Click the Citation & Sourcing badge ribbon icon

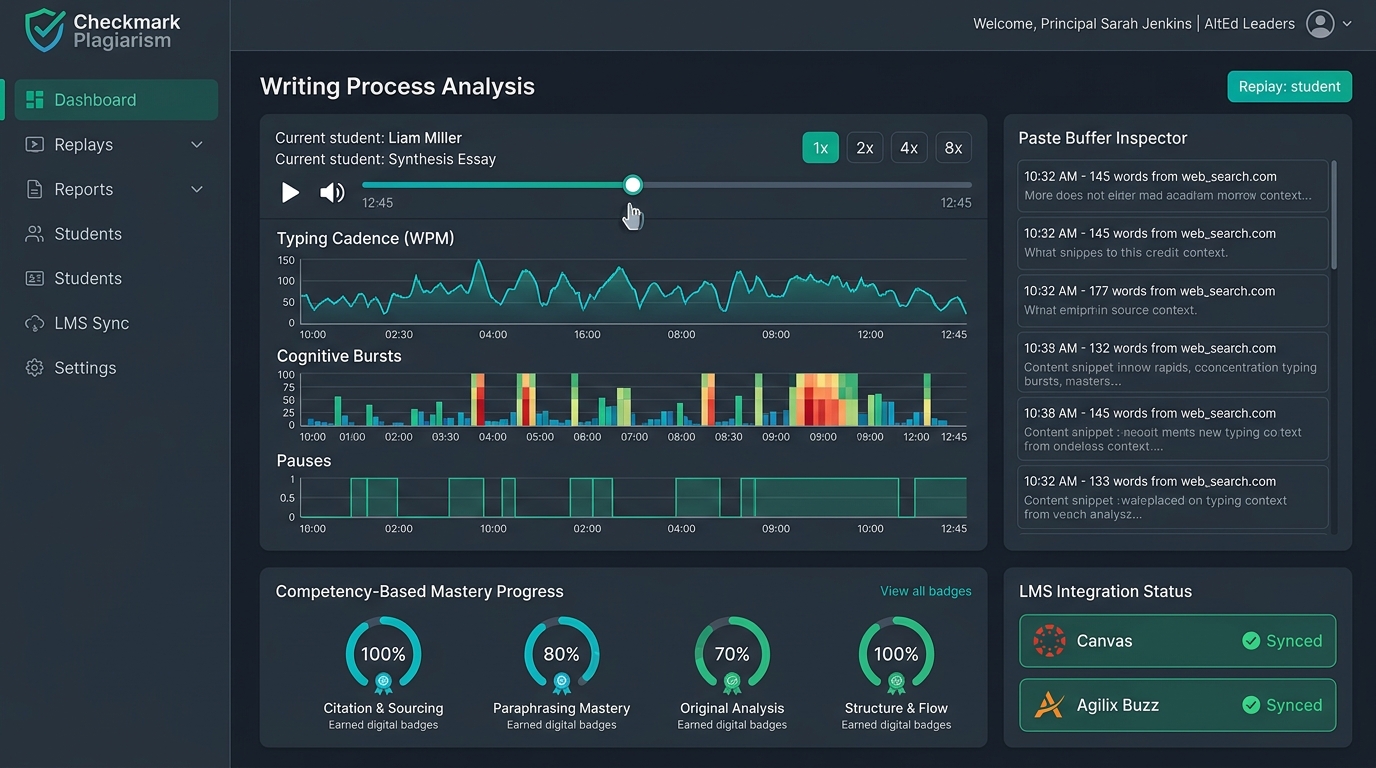[383, 683]
